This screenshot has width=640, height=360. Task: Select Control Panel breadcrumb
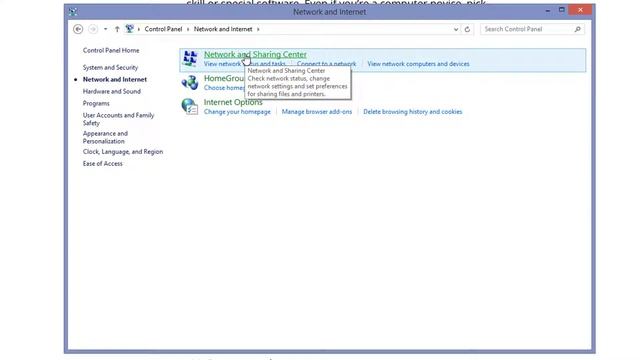click(x=163, y=29)
